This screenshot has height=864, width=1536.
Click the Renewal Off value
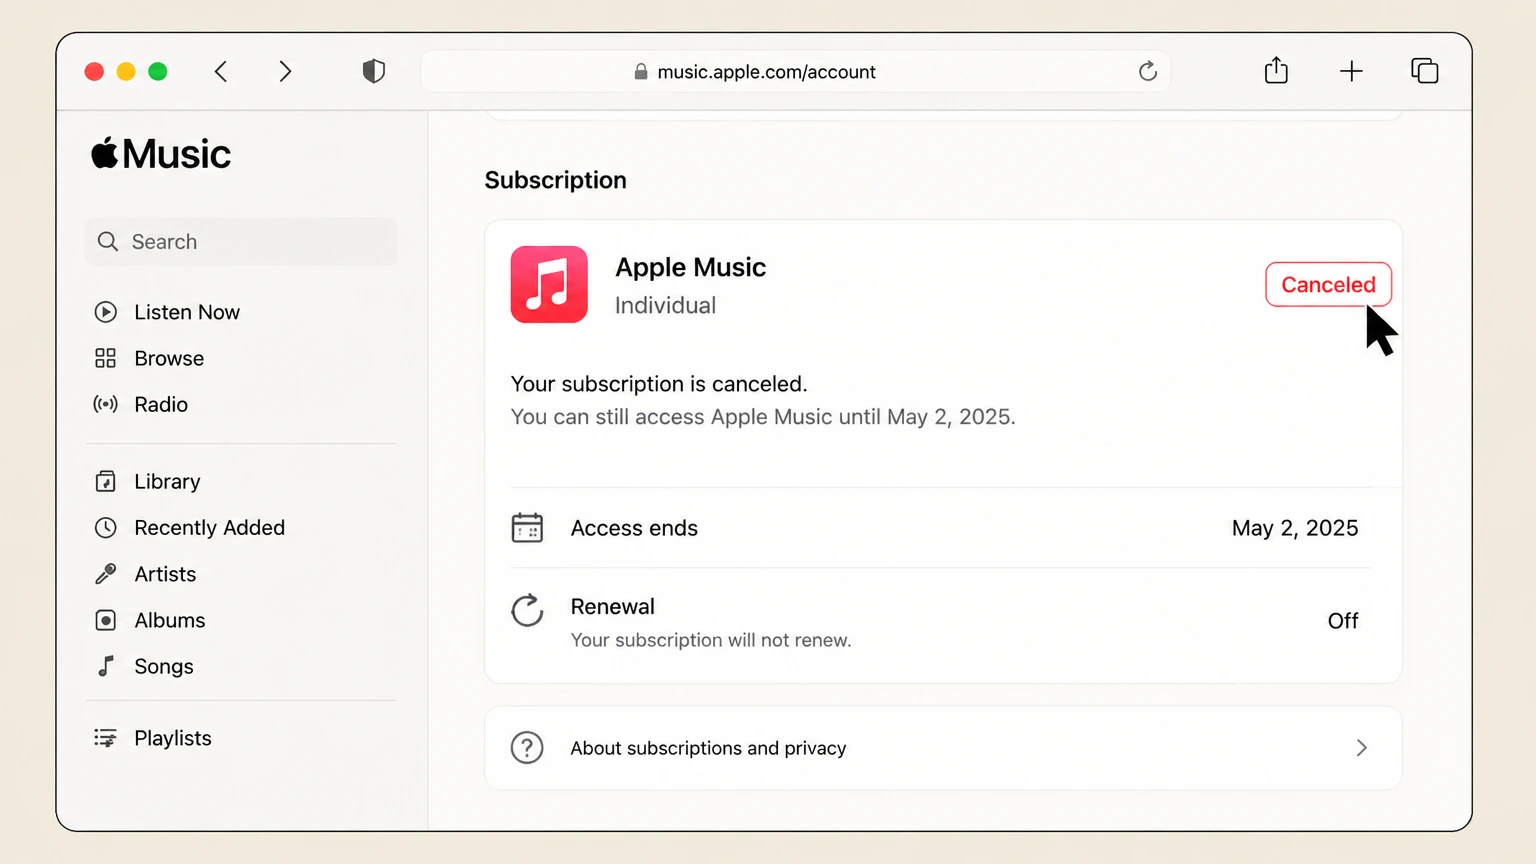(x=1343, y=621)
